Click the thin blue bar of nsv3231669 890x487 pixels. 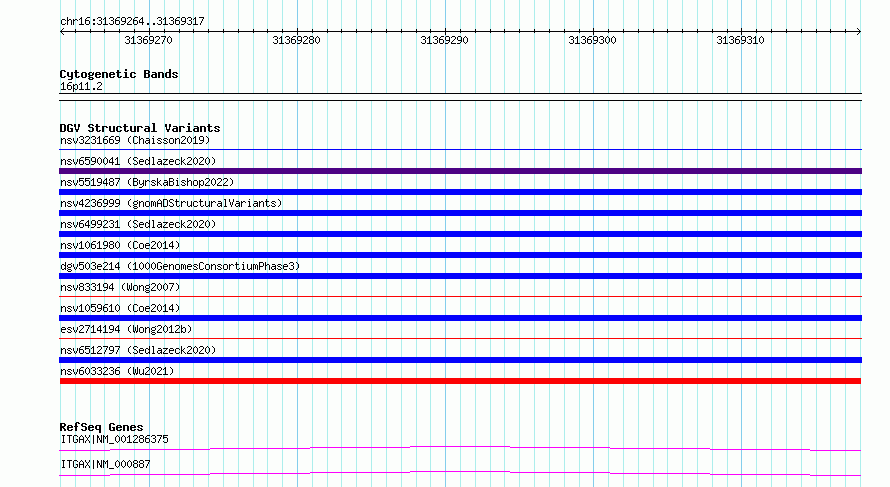coord(460,150)
